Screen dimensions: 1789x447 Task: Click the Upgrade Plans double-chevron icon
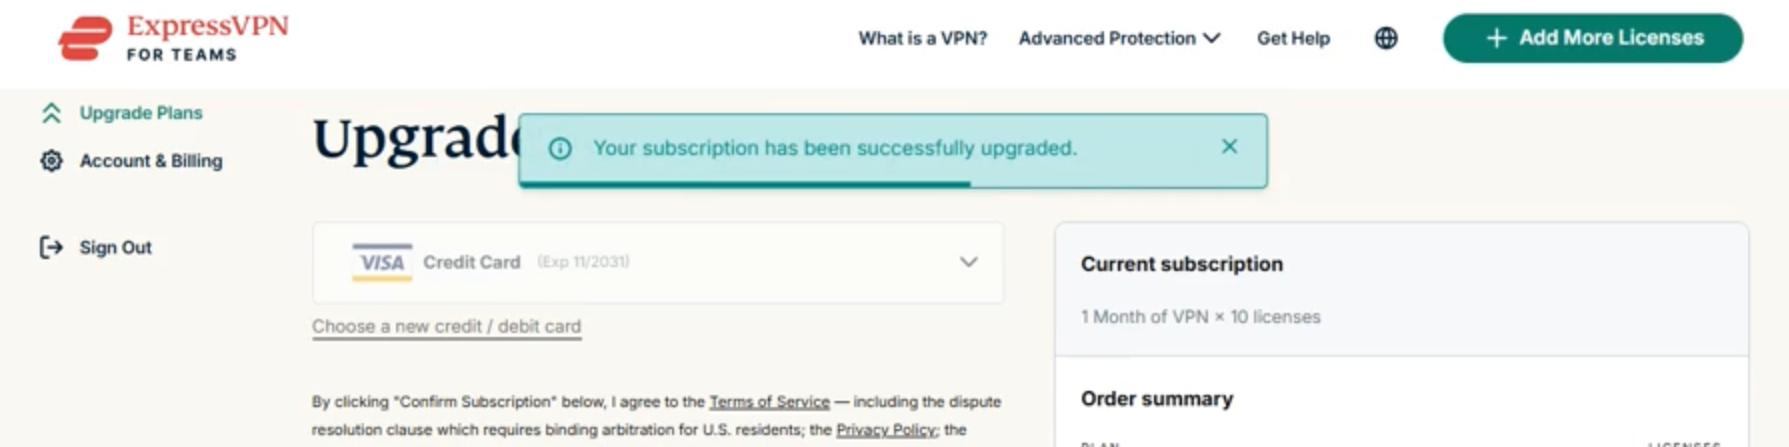coord(51,113)
